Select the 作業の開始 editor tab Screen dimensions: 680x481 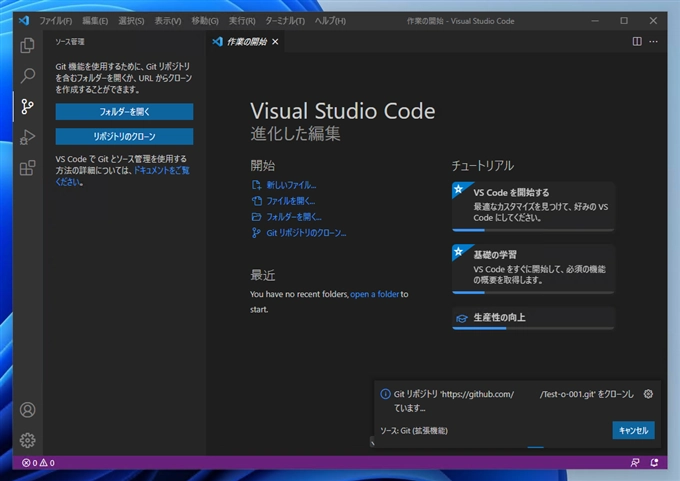point(245,42)
